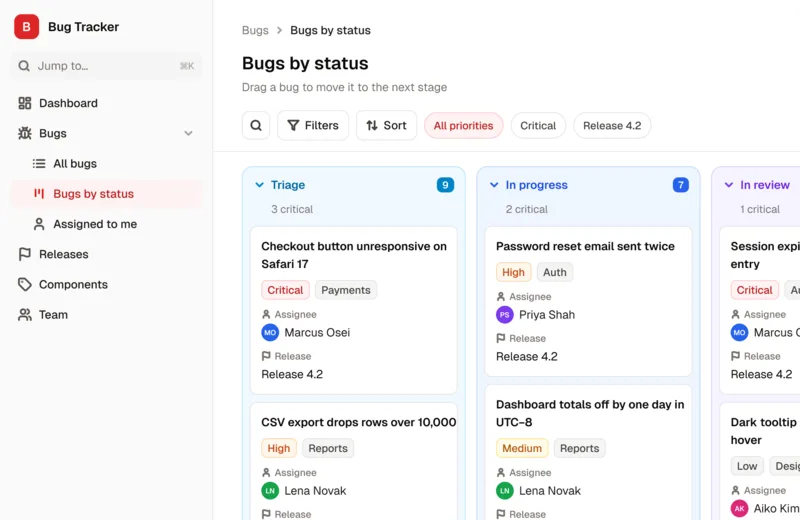This screenshot has width=800, height=520.
Task: Open Password reset email sent twice card
Action: (588, 302)
